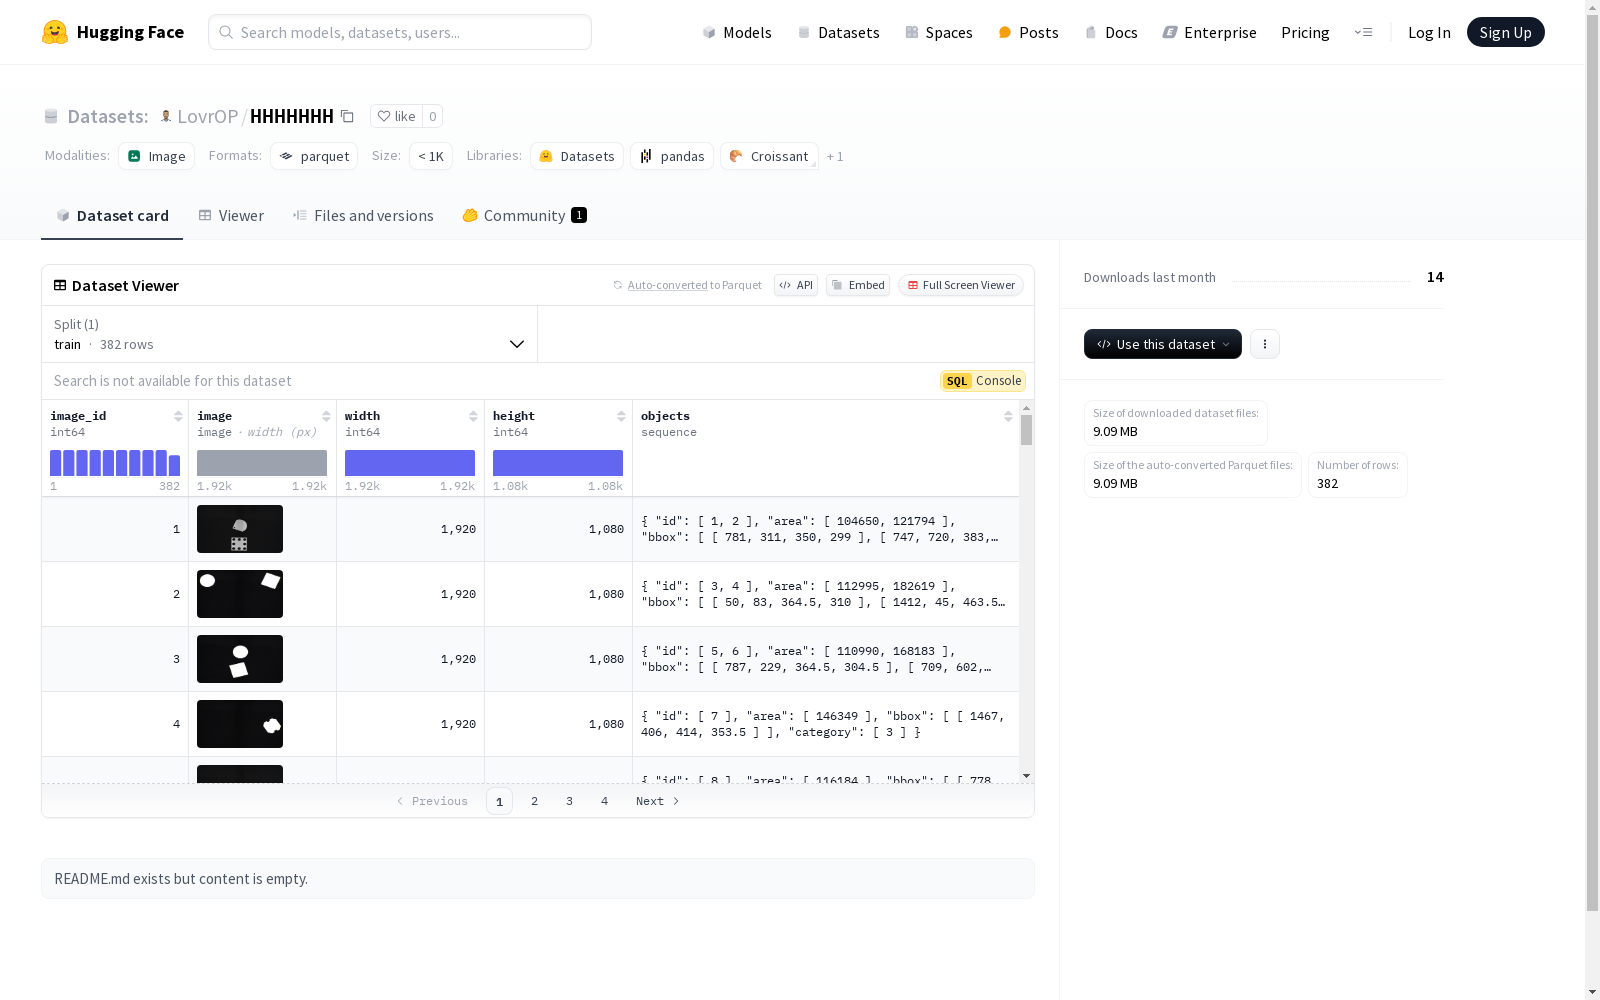
Task: Copy dataset name with copy icon
Action: 347,116
